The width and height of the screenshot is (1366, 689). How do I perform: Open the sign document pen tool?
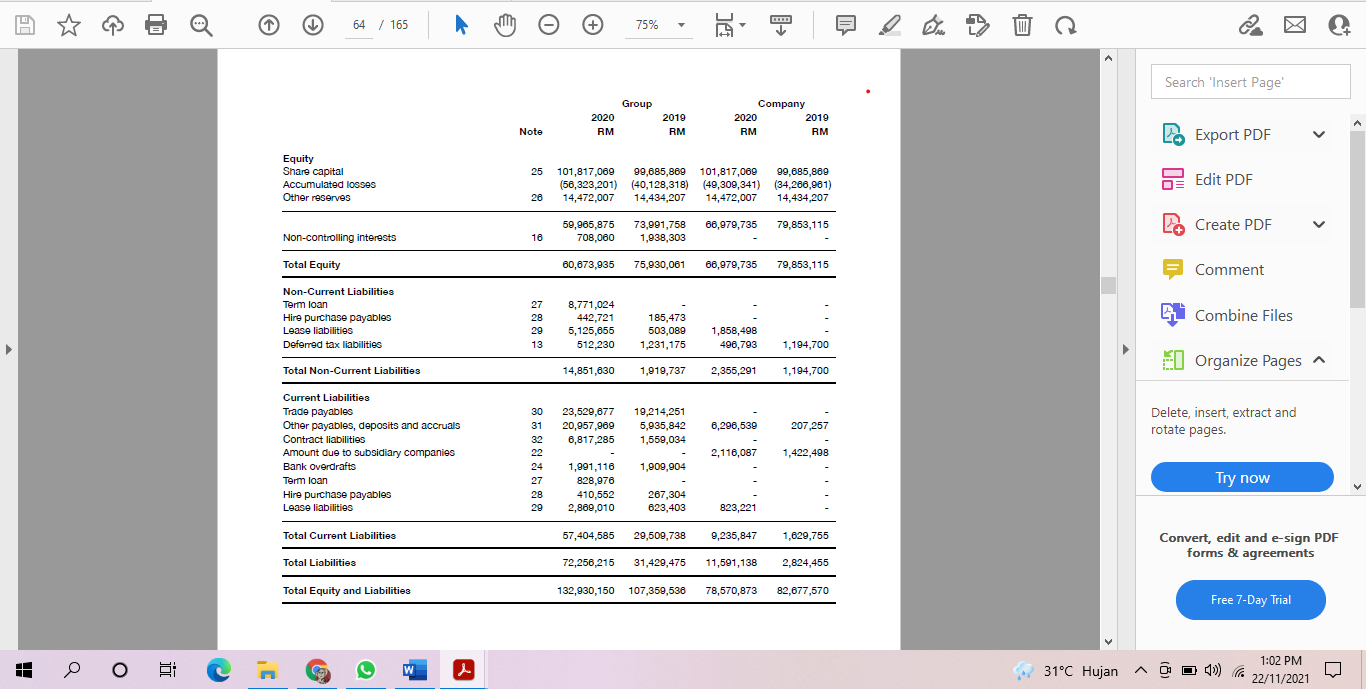[x=934, y=25]
